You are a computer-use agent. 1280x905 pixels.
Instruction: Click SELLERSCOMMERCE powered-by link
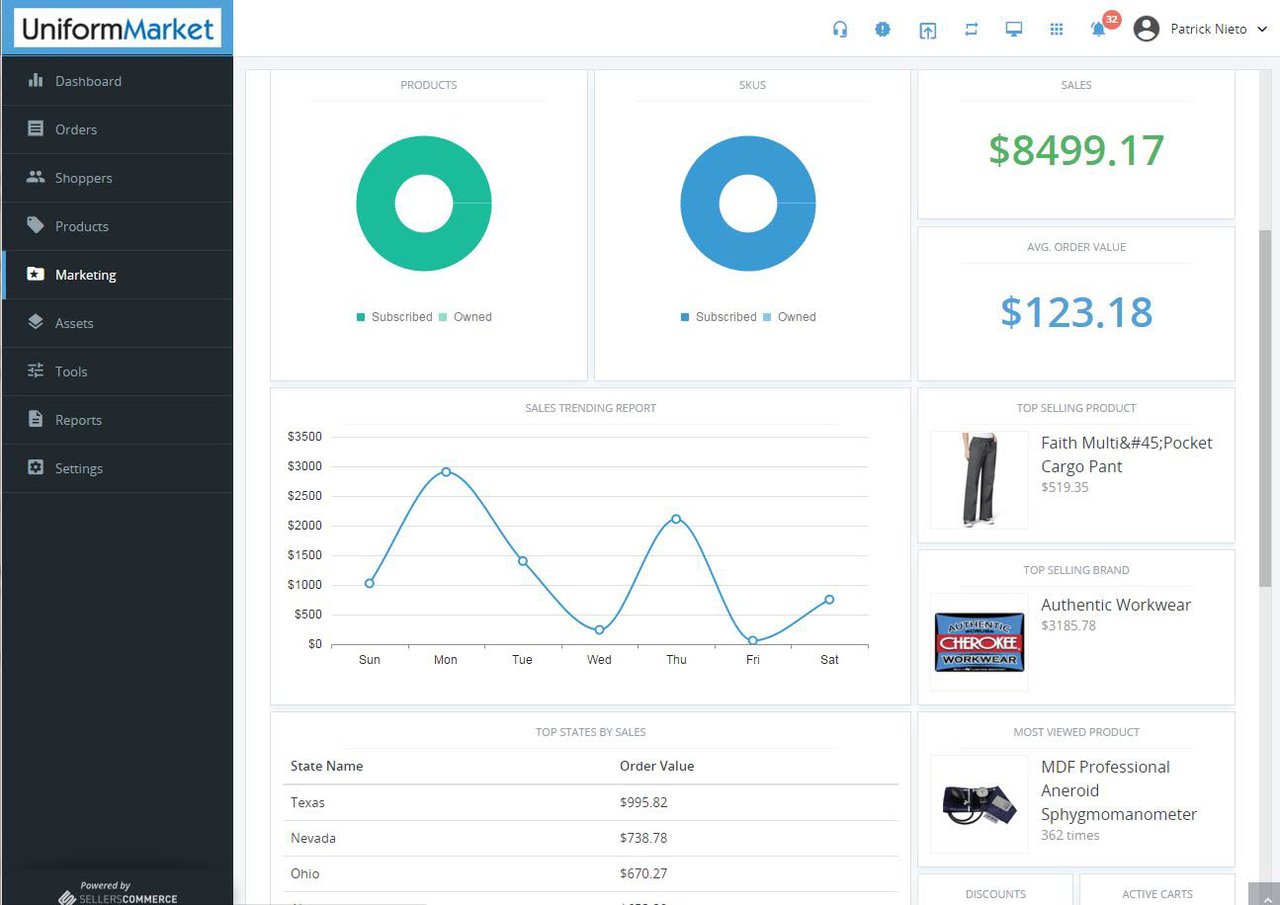(x=118, y=897)
